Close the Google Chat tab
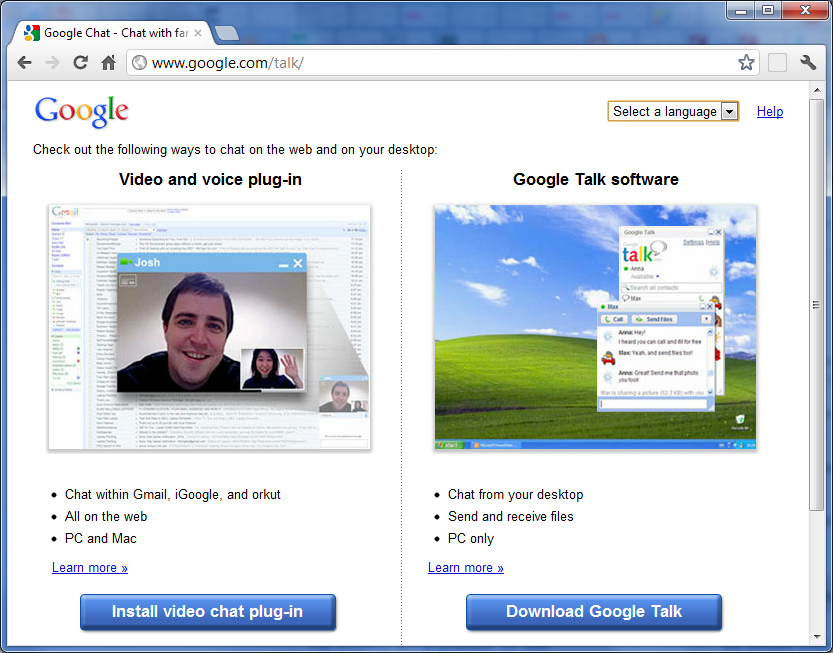The width and height of the screenshot is (833, 653). [x=198, y=33]
